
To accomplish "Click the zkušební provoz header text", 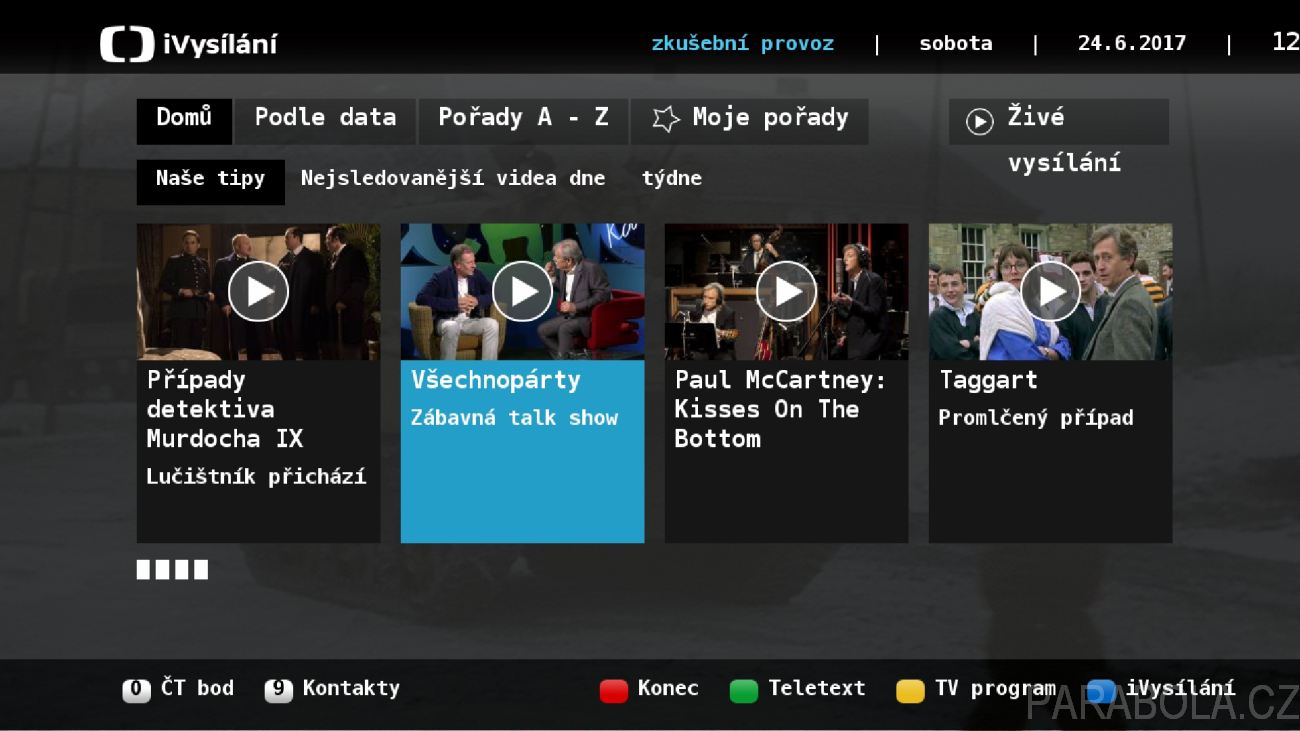I will click(x=742, y=43).
